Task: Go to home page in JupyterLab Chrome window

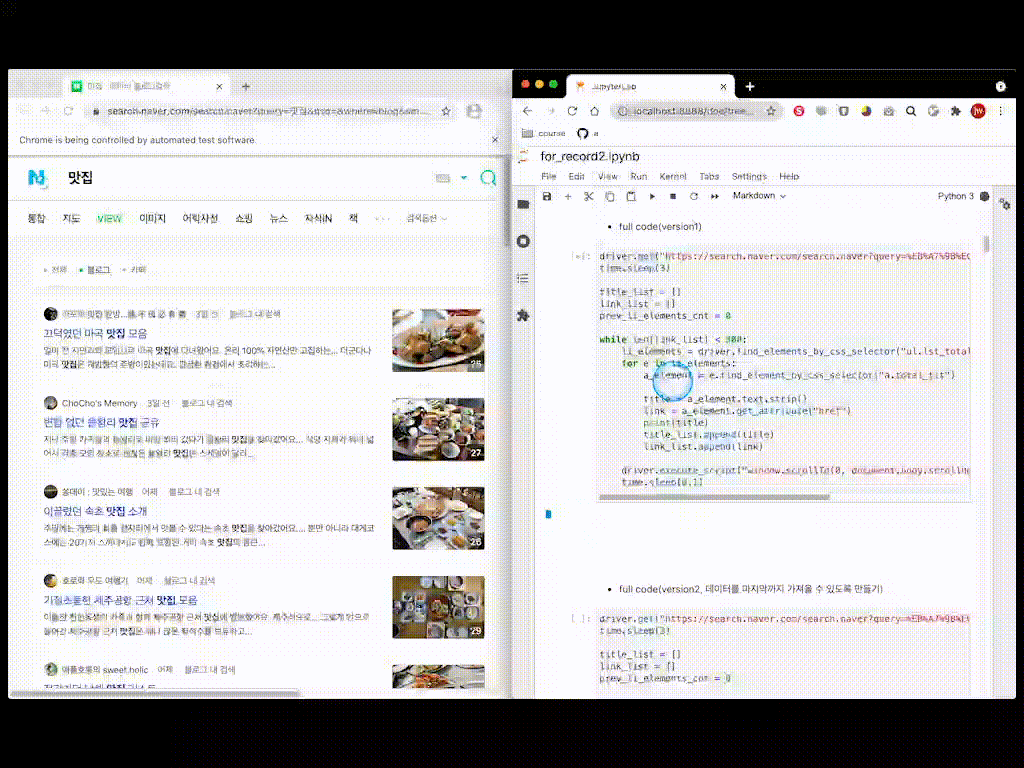Action: pos(594,111)
